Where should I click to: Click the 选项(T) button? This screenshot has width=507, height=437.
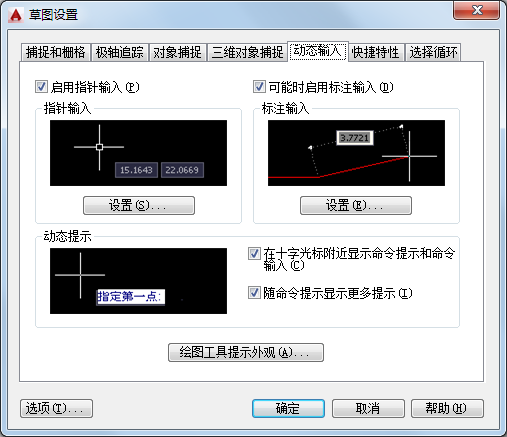point(56,408)
